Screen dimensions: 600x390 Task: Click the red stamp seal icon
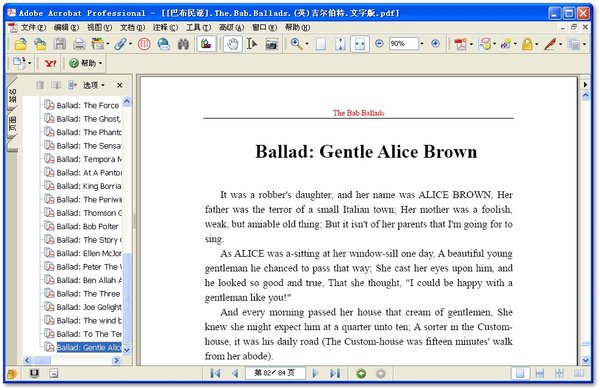(144, 44)
